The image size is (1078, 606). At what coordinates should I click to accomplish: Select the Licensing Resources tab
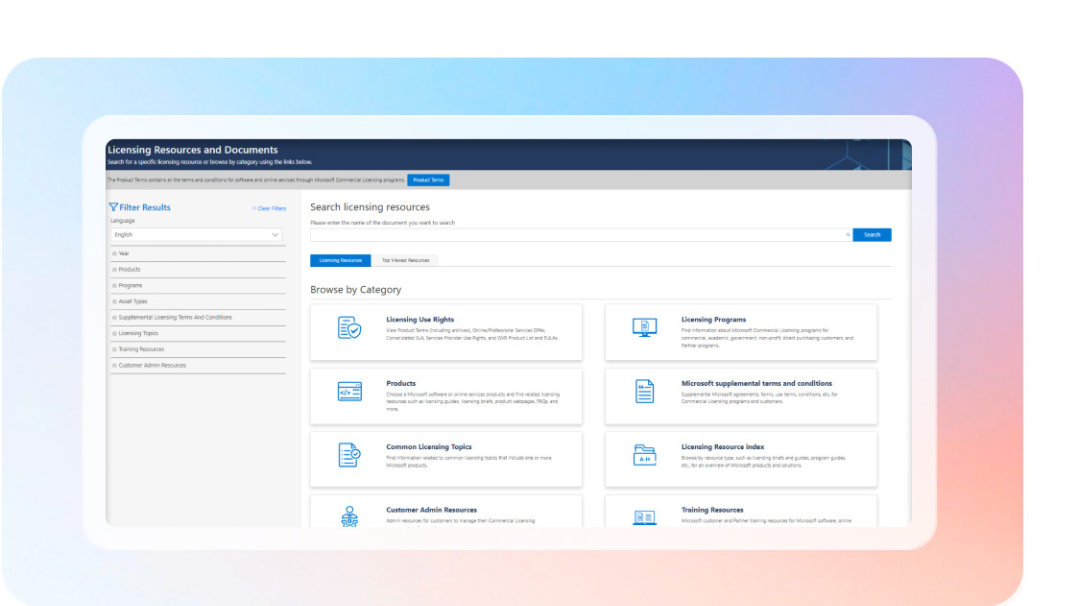[340, 260]
